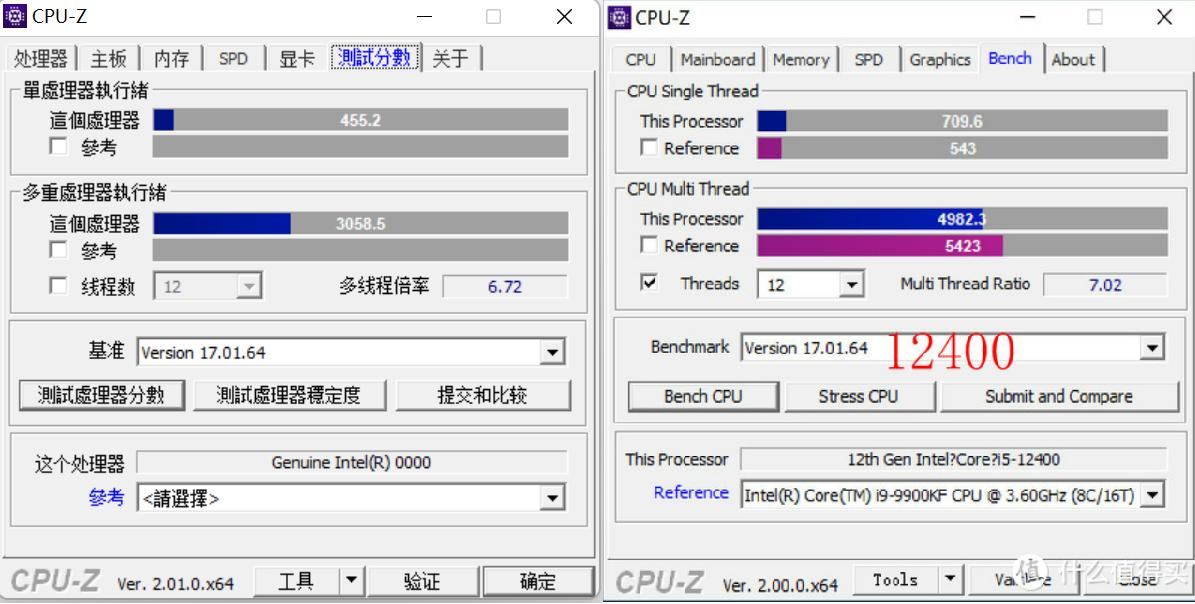Image resolution: width=1195 pixels, height=604 pixels.
Task: Enable the 线程数 checkbox in left window
Action: click(x=57, y=285)
